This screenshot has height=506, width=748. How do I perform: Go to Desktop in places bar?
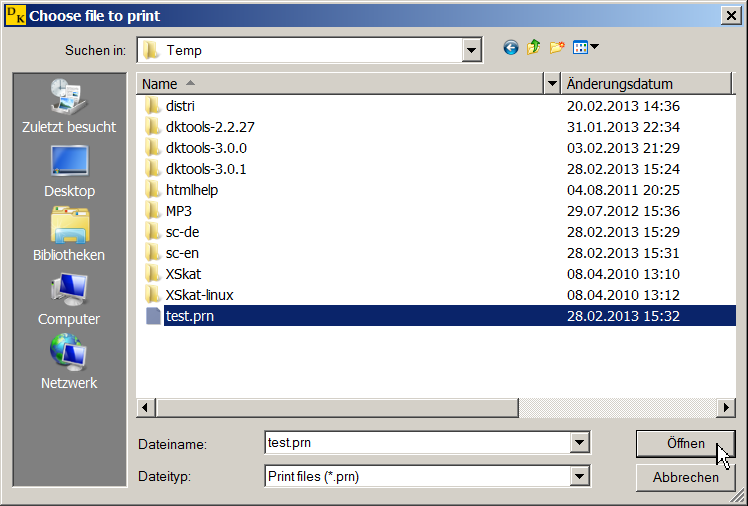[x=69, y=171]
